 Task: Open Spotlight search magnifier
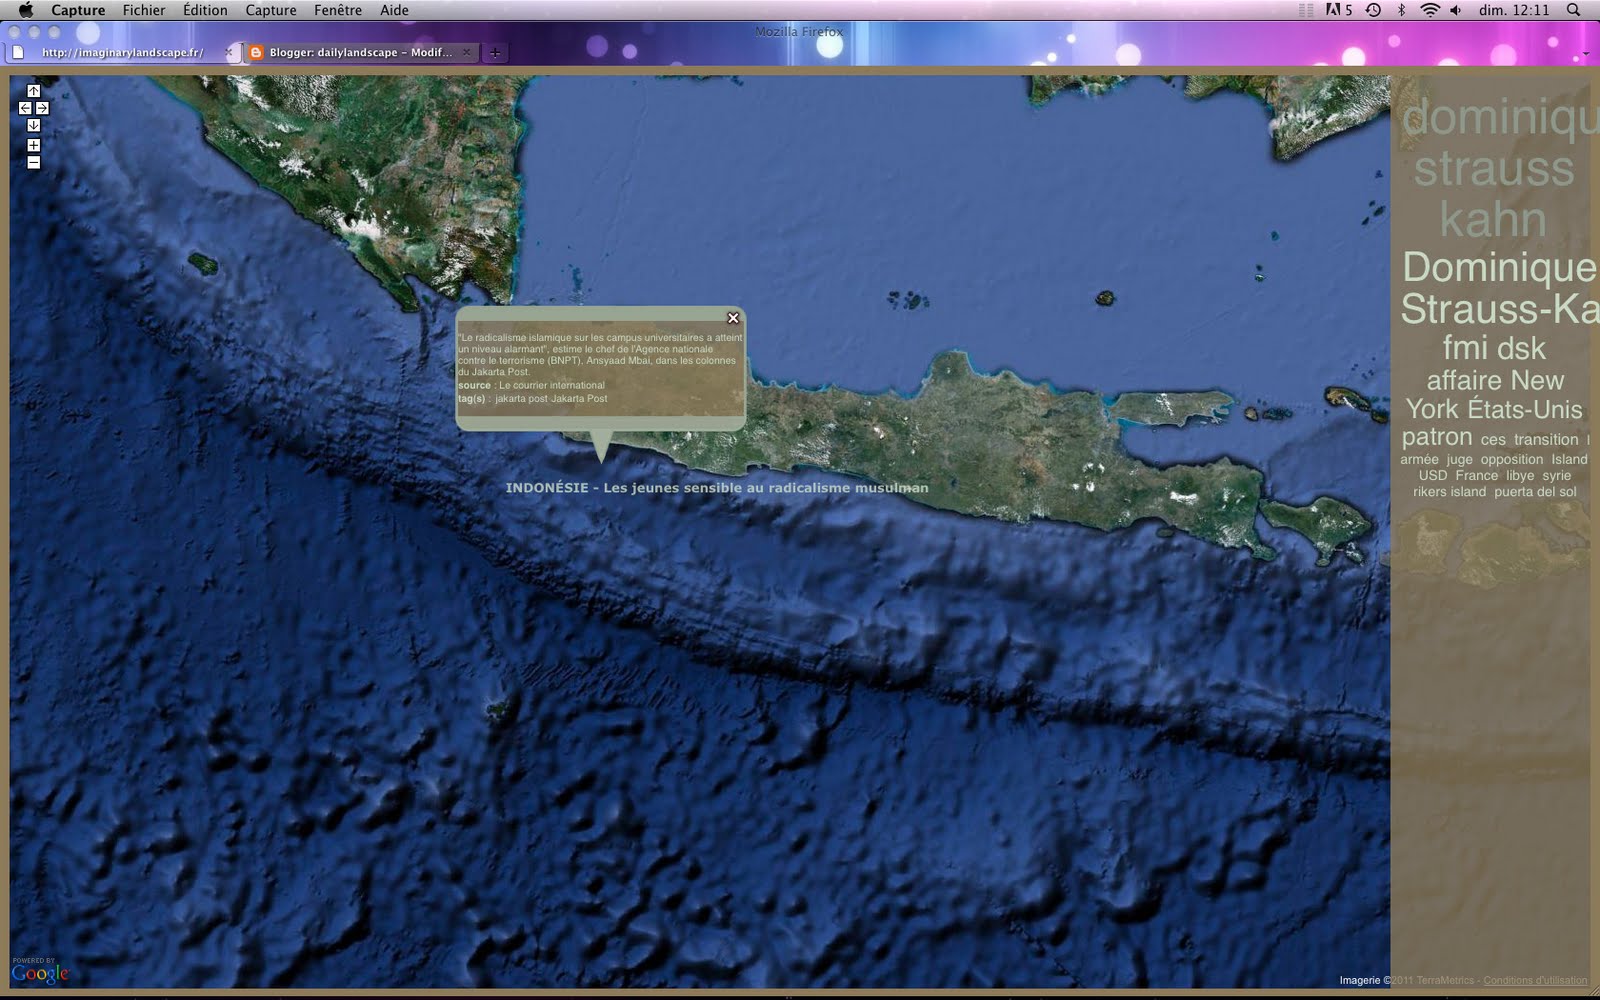[x=1573, y=10]
